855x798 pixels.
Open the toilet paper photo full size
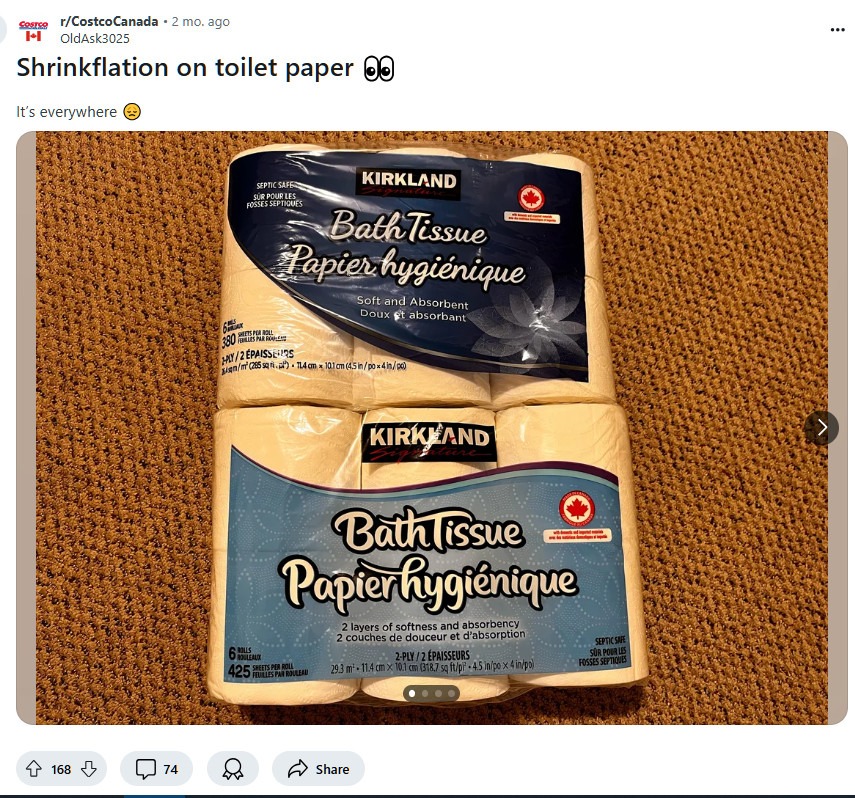click(x=431, y=428)
